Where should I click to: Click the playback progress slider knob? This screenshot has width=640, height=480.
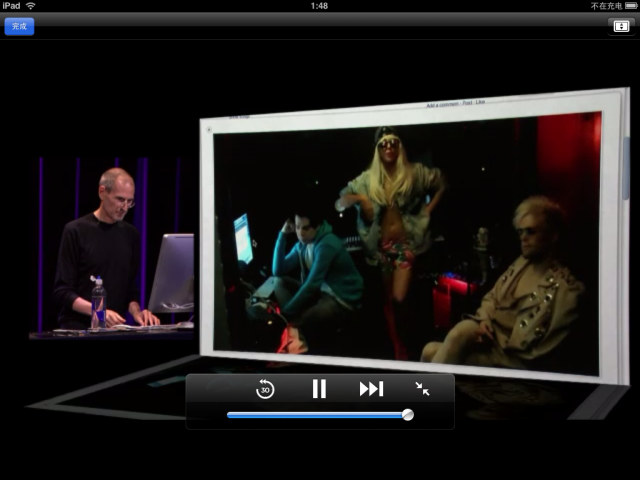tap(407, 415)
